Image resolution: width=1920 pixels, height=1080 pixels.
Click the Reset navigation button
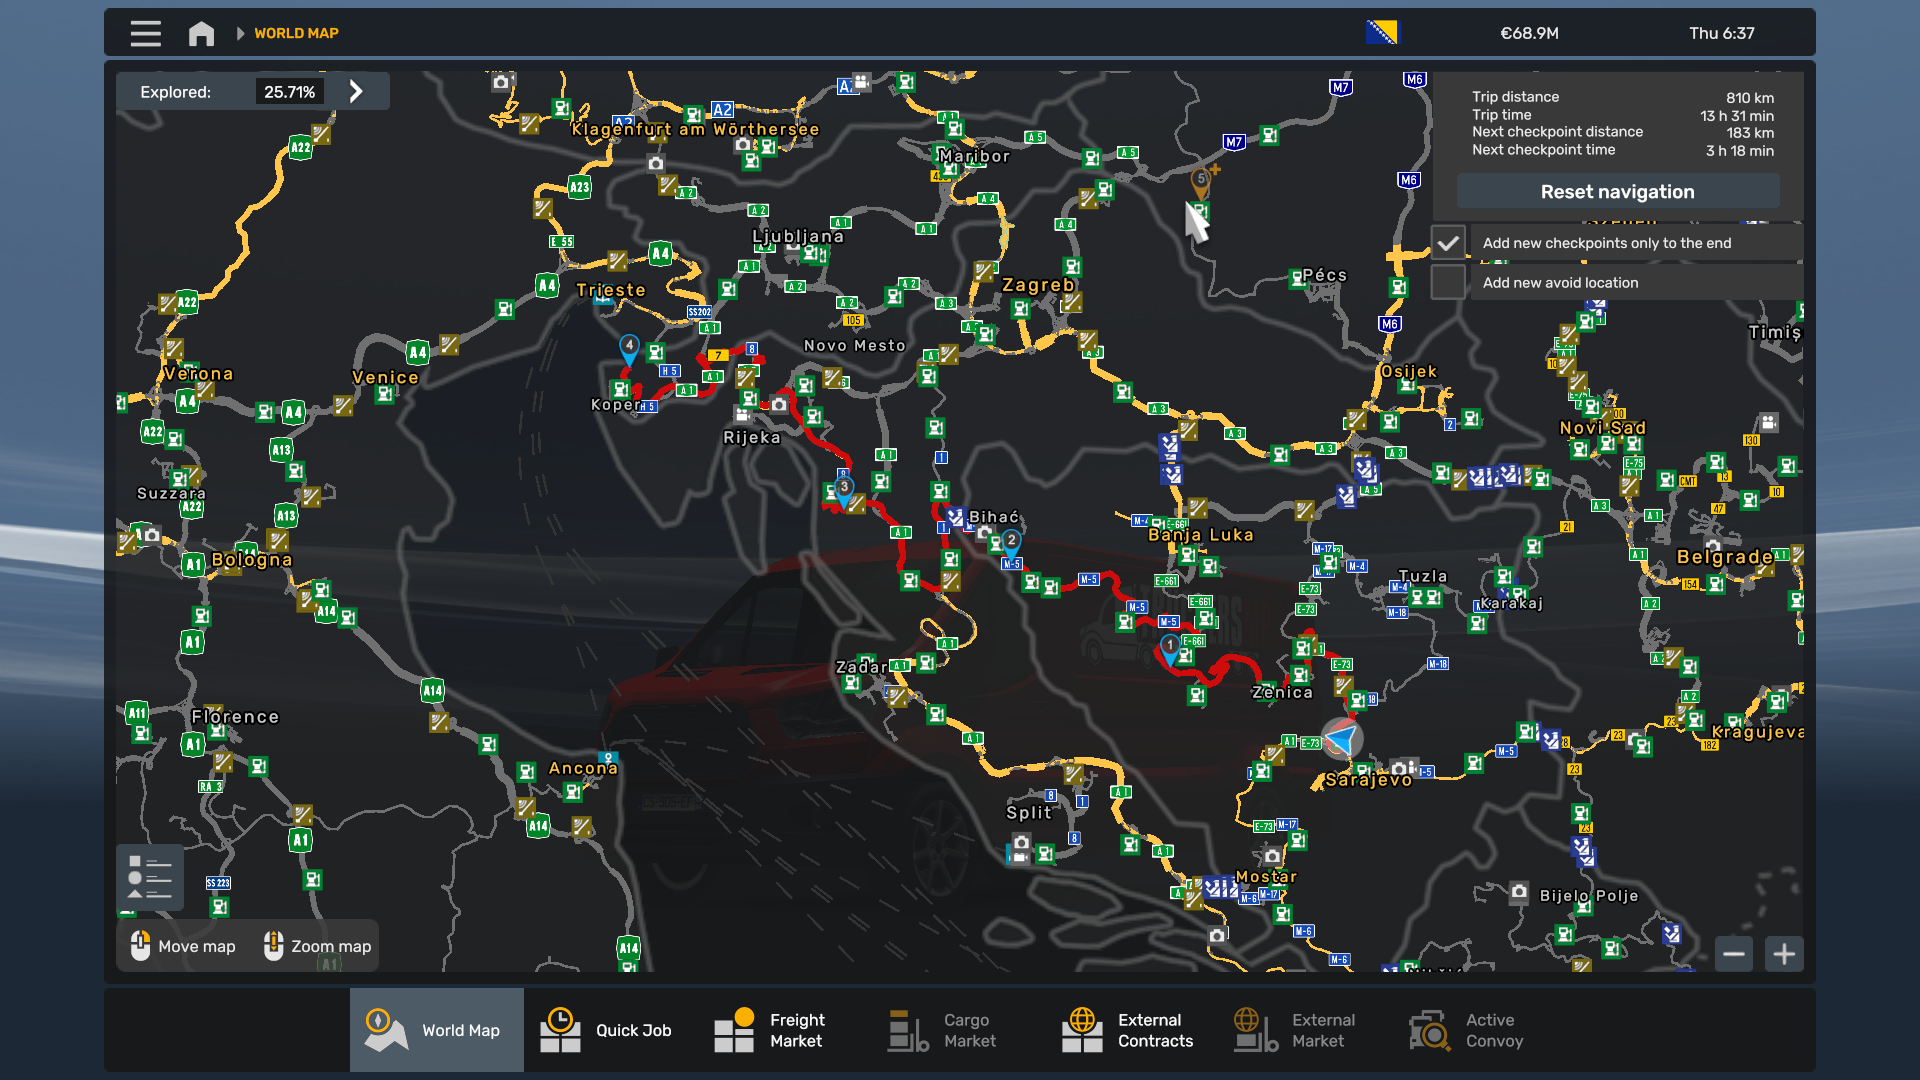[1617, 191]
